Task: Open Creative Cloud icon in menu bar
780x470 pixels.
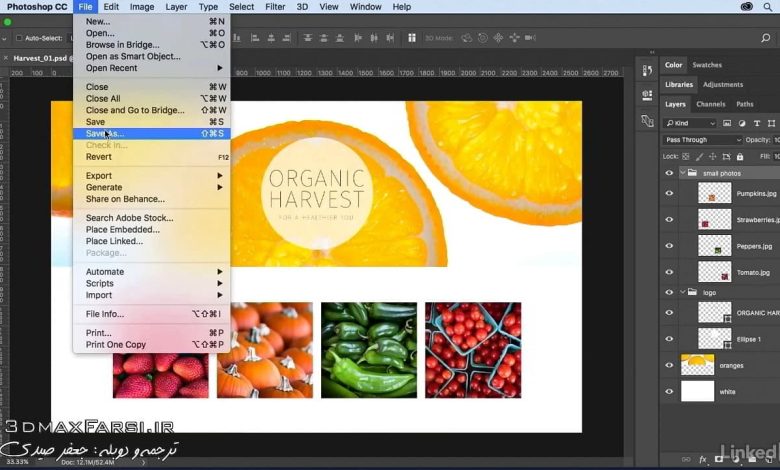Action: click(746, 6)
